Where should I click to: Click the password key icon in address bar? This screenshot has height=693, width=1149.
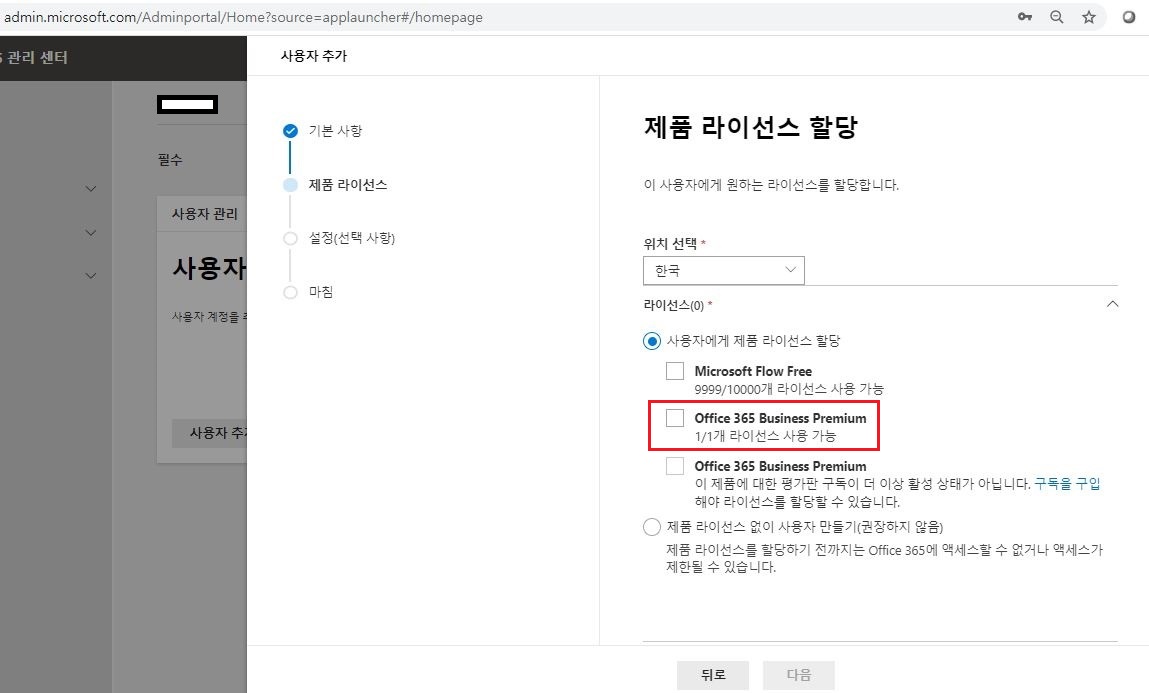pos(1024,17)
